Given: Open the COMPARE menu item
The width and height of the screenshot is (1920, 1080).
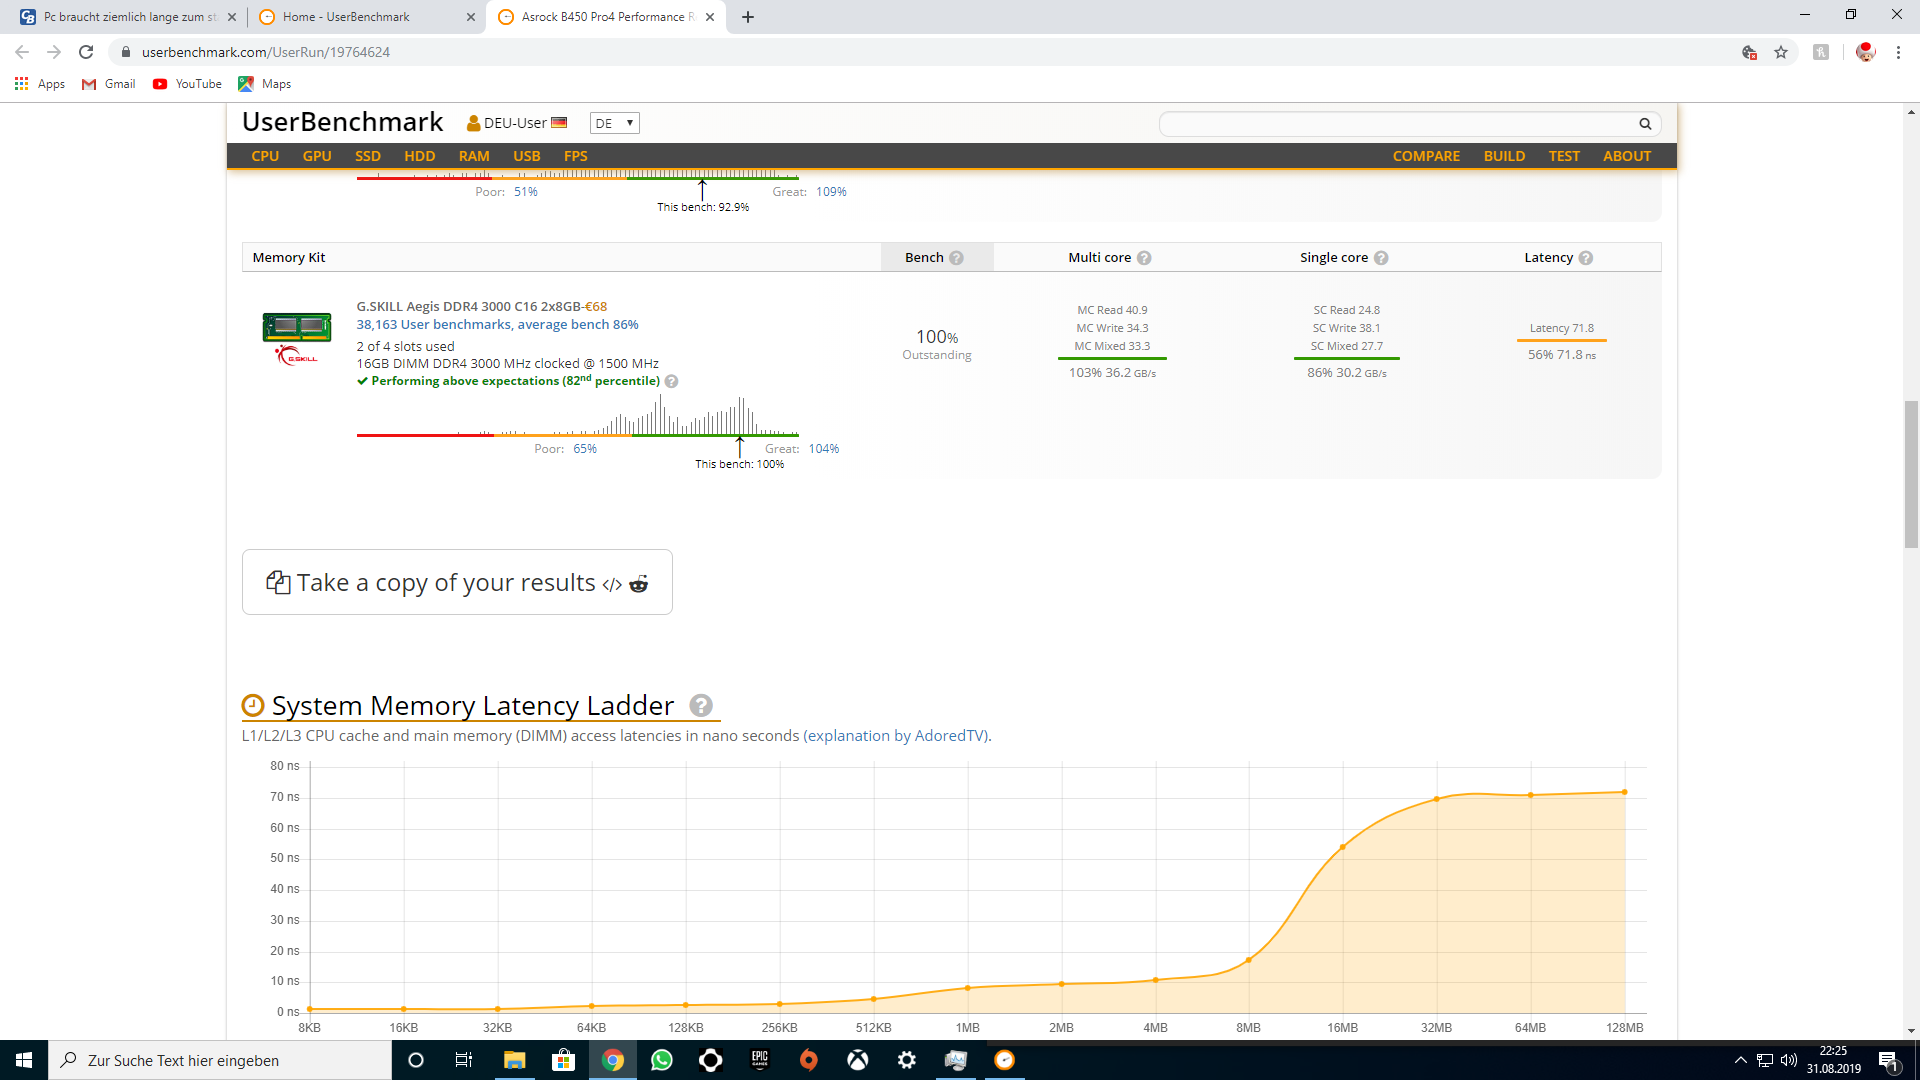Looking at the screenshot, I should (x=1426, y=156).
